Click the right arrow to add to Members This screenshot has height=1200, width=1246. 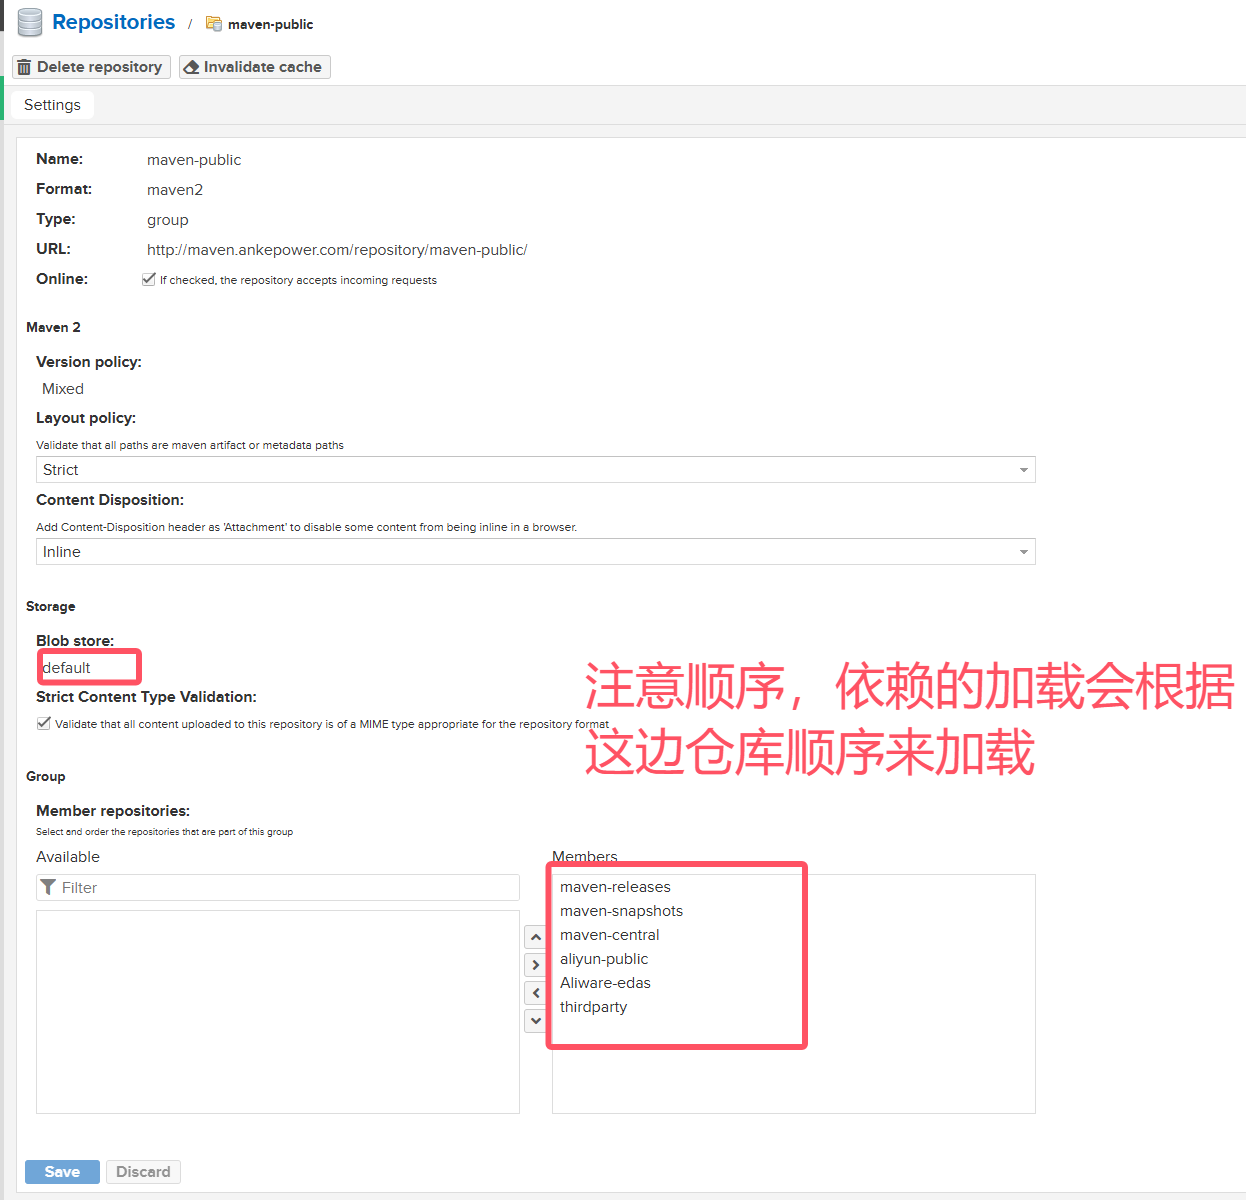click(536, 965)
